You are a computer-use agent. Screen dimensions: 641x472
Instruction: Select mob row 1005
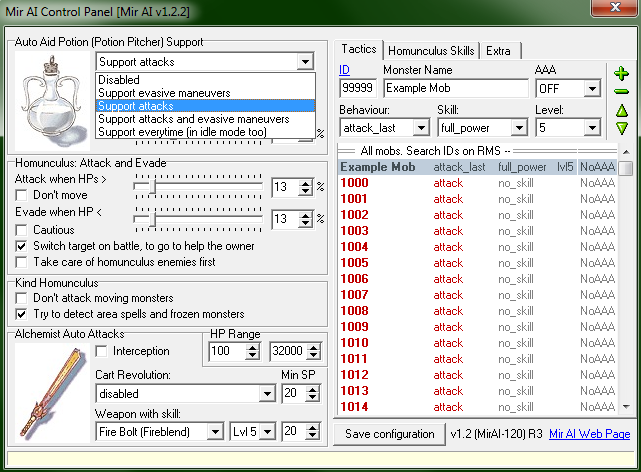click(477, 263)
